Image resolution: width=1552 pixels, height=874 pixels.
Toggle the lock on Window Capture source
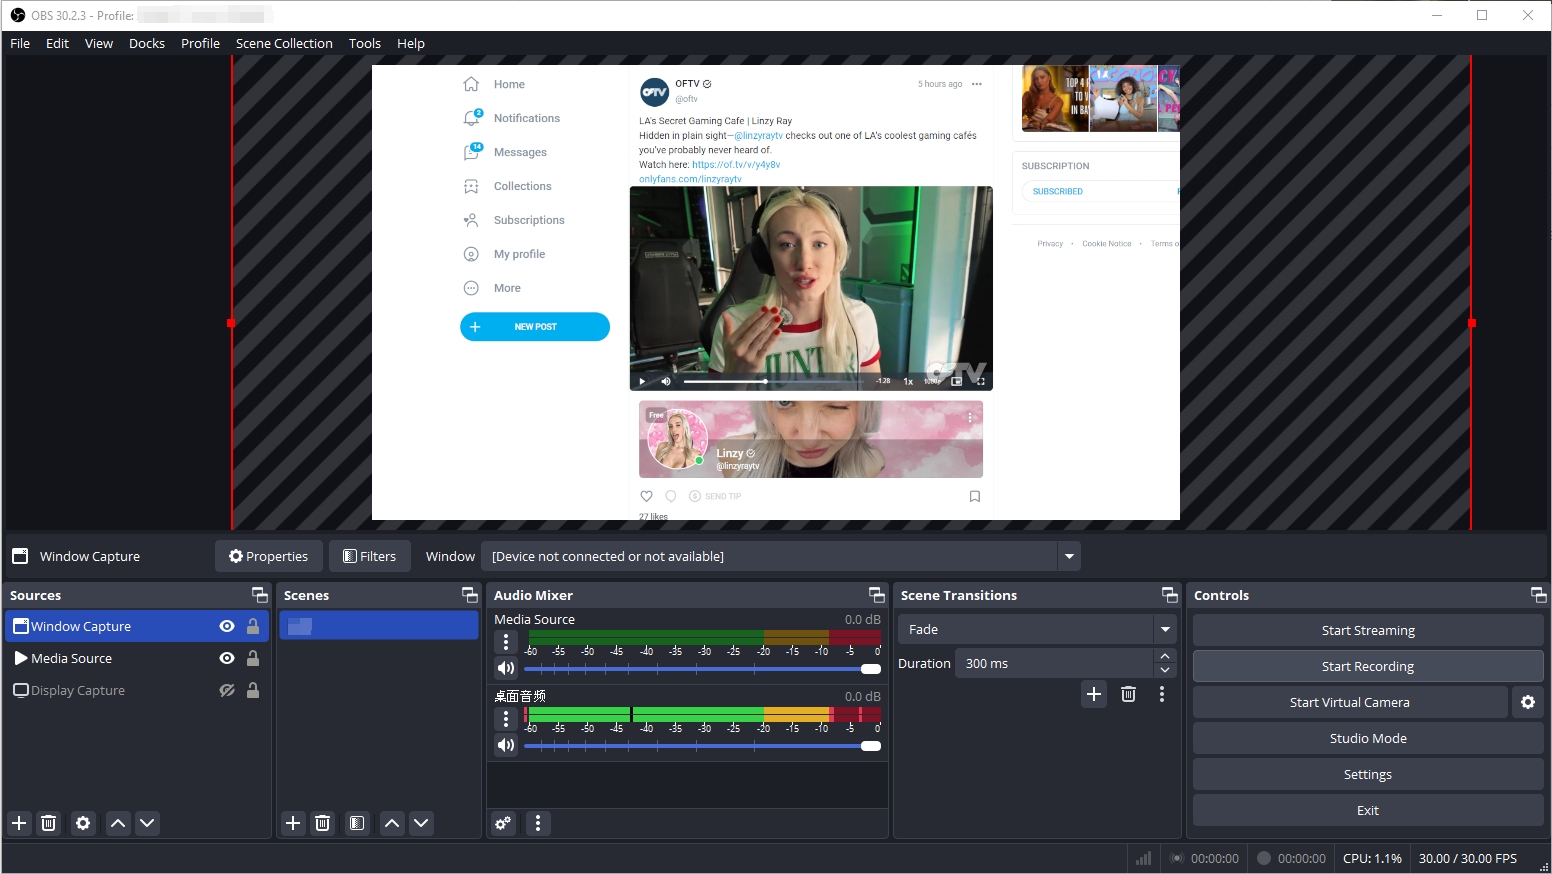click(x=253, y=626)
